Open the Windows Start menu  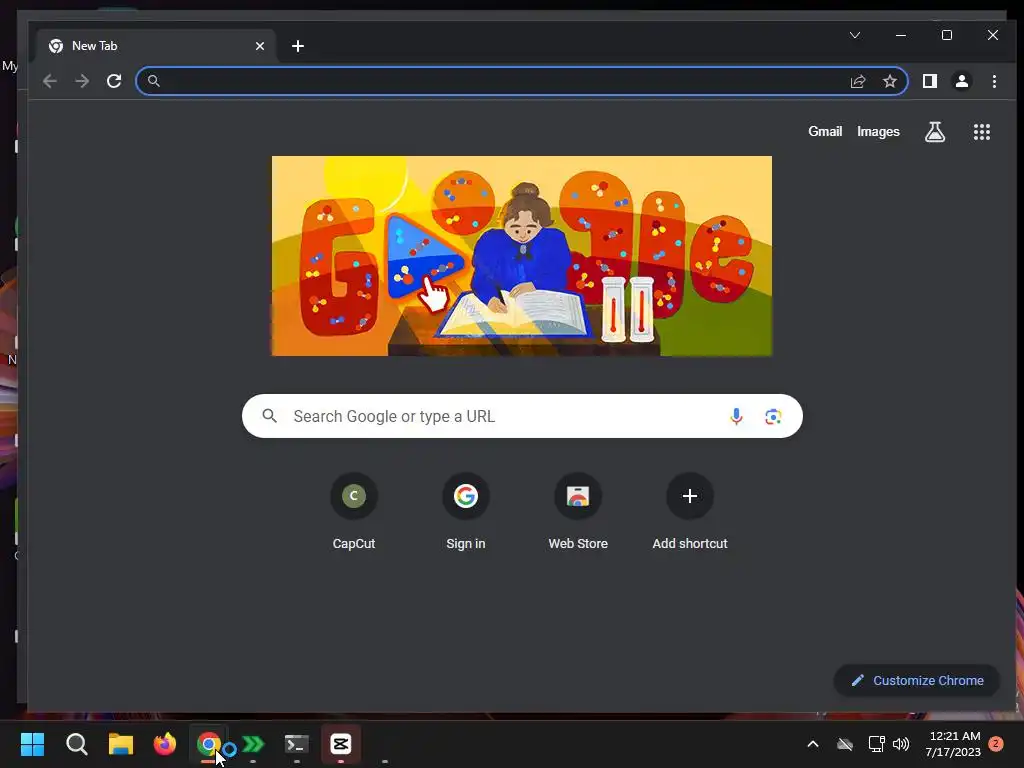[x=32, y=744]
